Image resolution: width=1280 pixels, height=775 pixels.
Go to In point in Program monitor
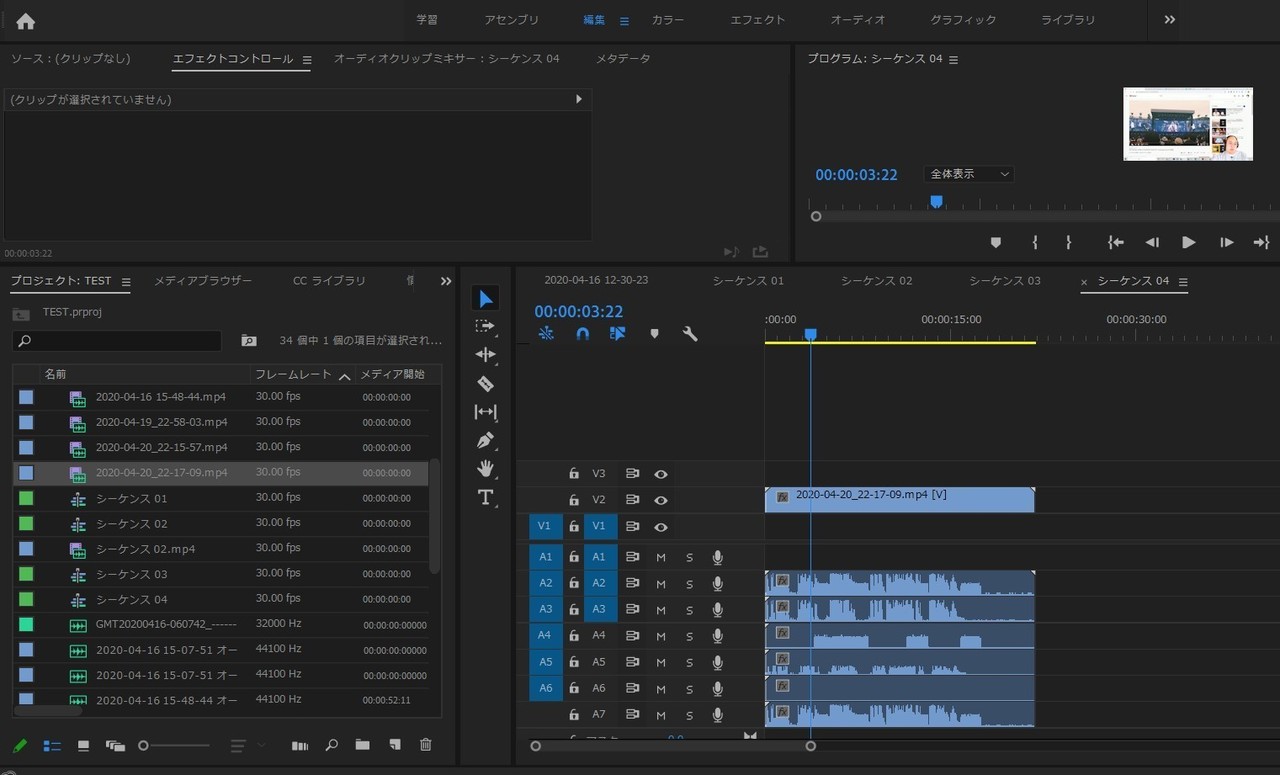point(1116,242)
